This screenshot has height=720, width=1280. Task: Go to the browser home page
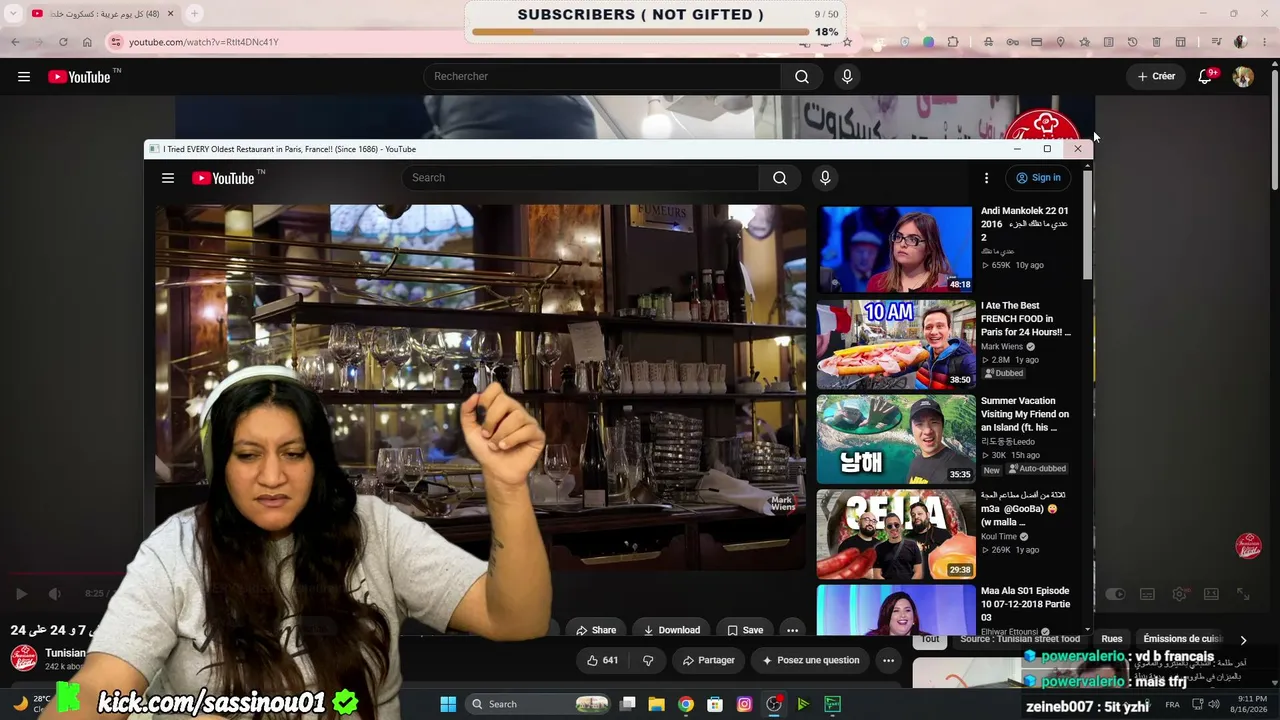pyautogui.click(x=87, y=42)
